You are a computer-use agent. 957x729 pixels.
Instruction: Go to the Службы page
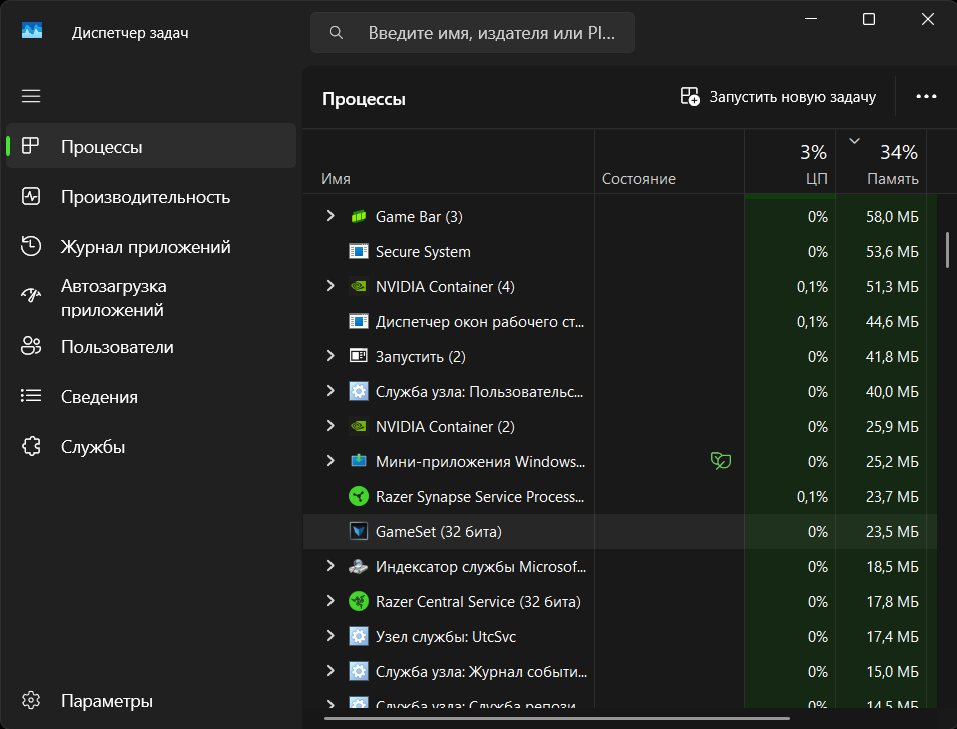(x=93, y=447)
